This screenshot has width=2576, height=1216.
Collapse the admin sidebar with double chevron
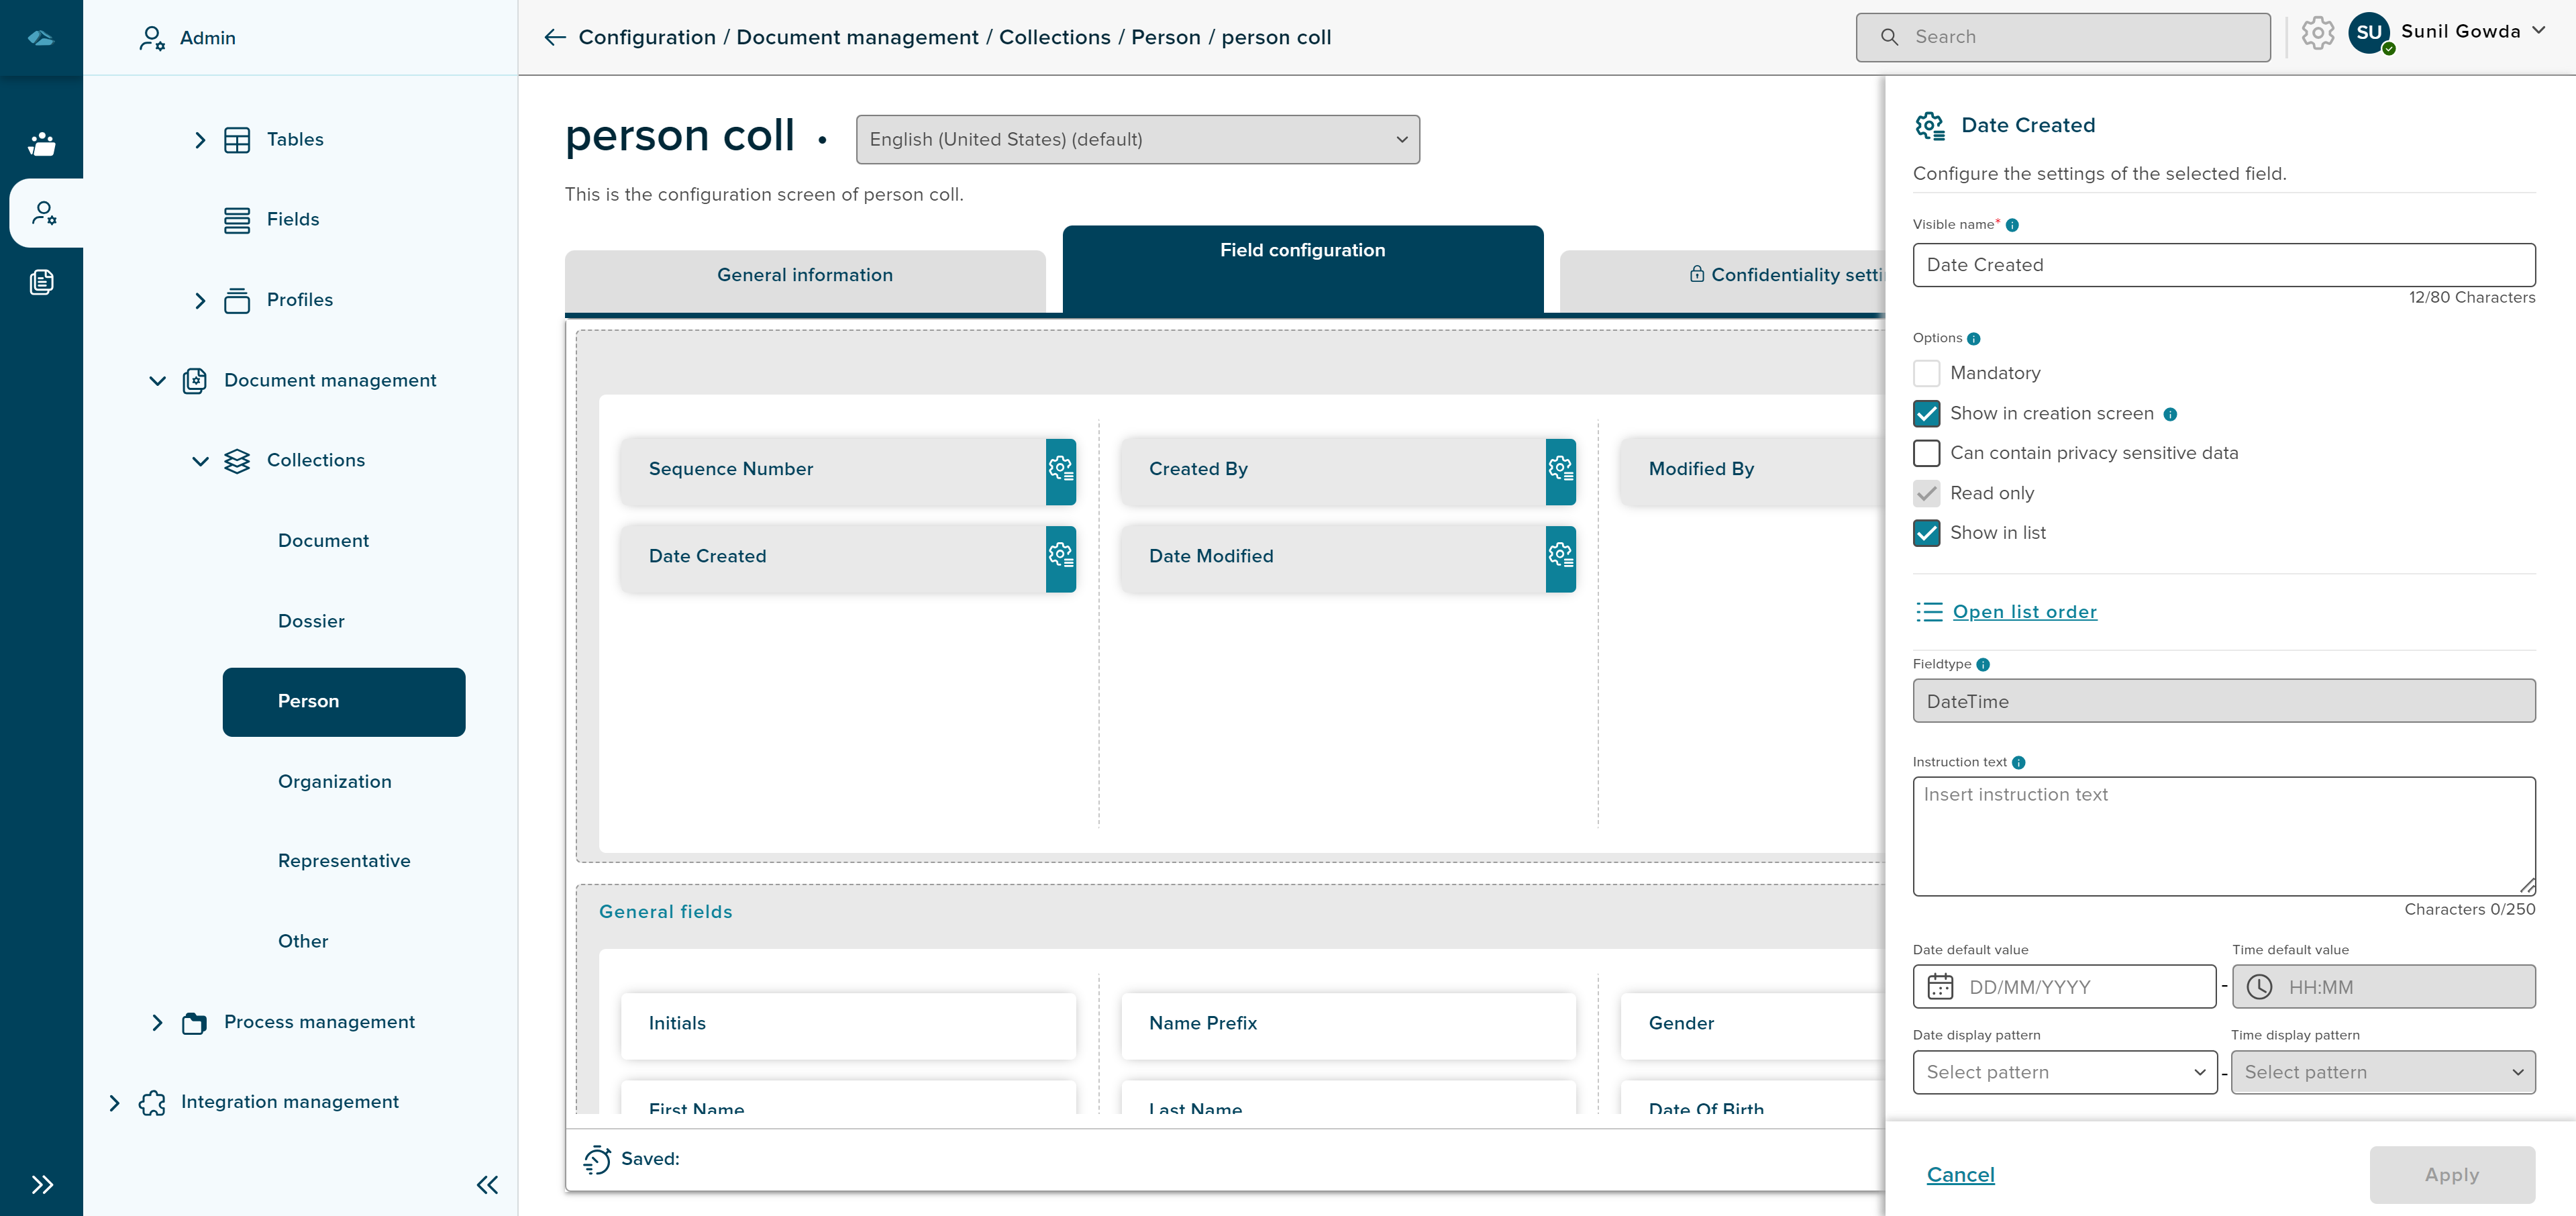[487, 1185]
